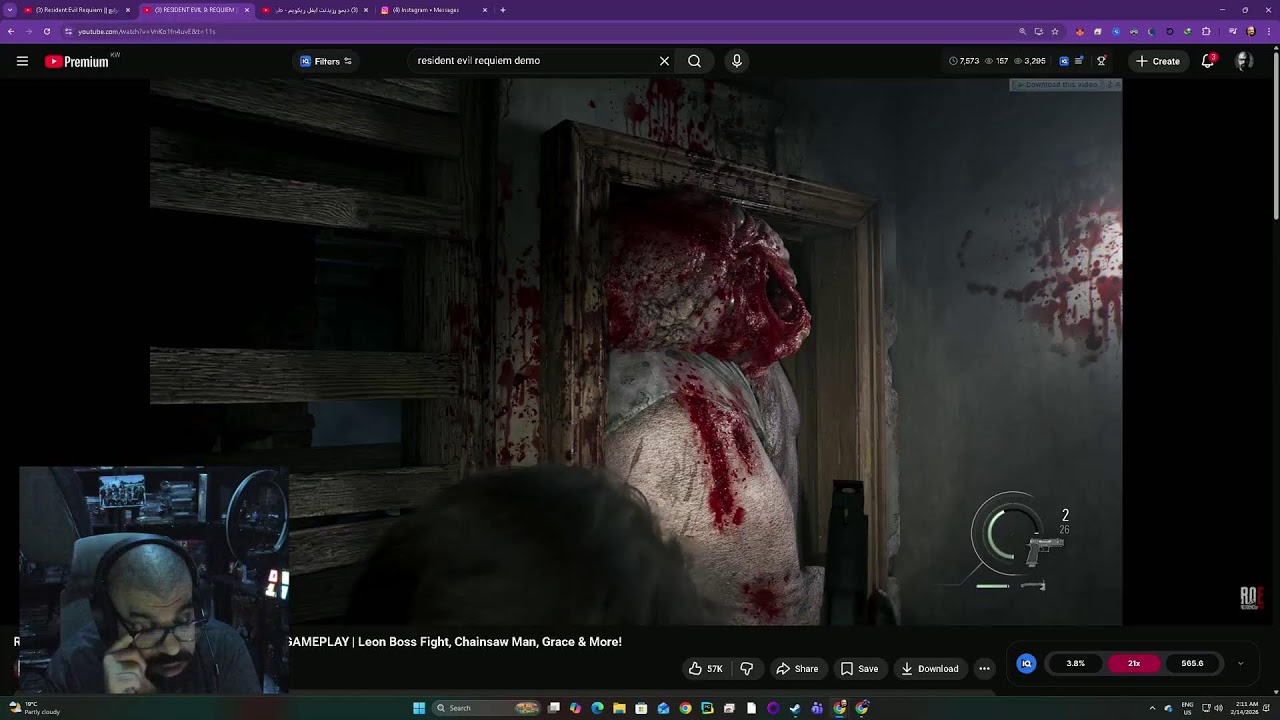Image resolution: width=1280 pixels, height=720 pixels.
Task: Download the video
Action: 930,669
